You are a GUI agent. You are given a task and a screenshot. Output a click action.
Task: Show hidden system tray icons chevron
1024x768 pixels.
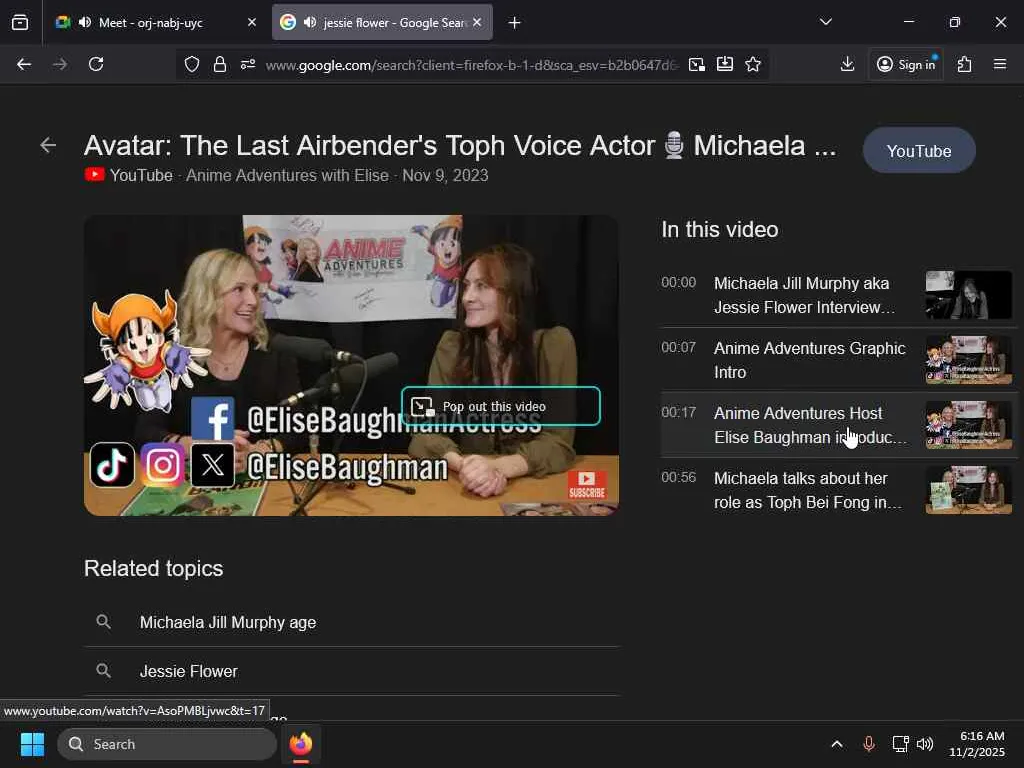point(837,744)
